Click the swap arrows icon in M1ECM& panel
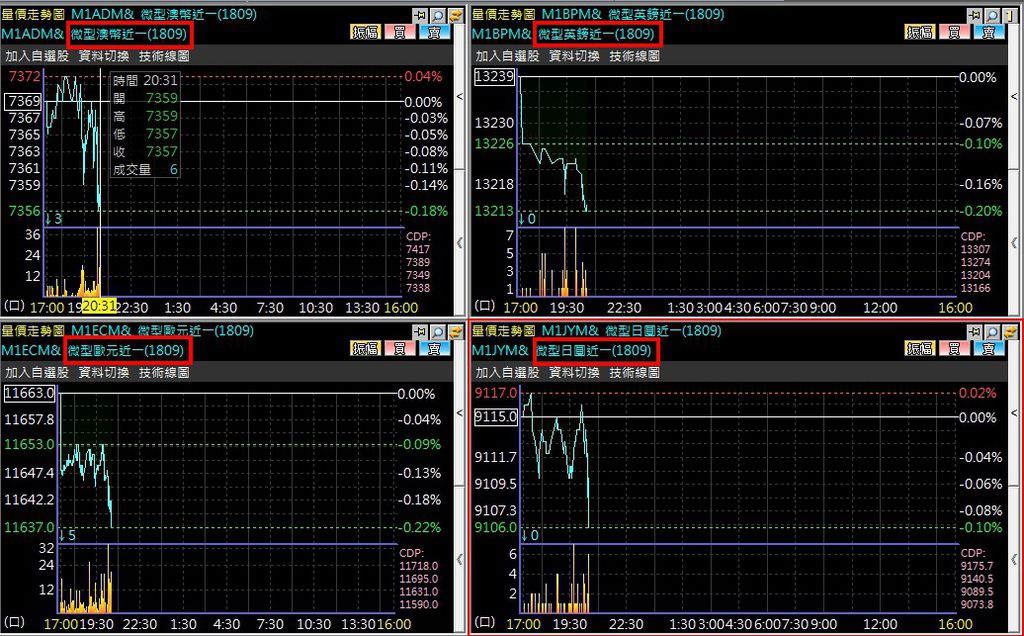 [x=454, y=331]
